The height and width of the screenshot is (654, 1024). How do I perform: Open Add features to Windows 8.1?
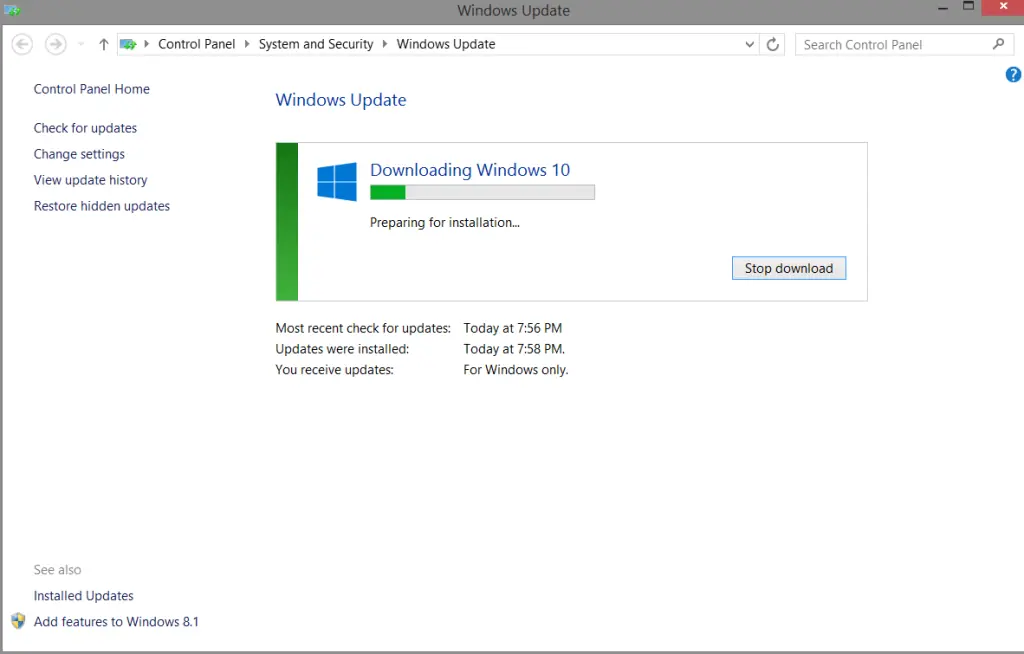pos(116,622)
